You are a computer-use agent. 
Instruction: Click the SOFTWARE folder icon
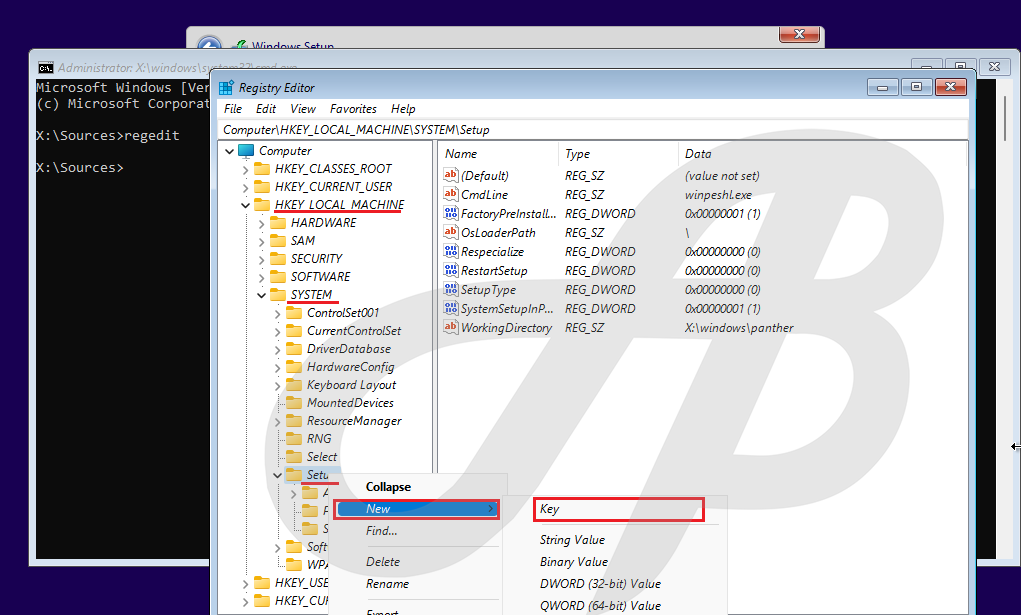point(278,277)
